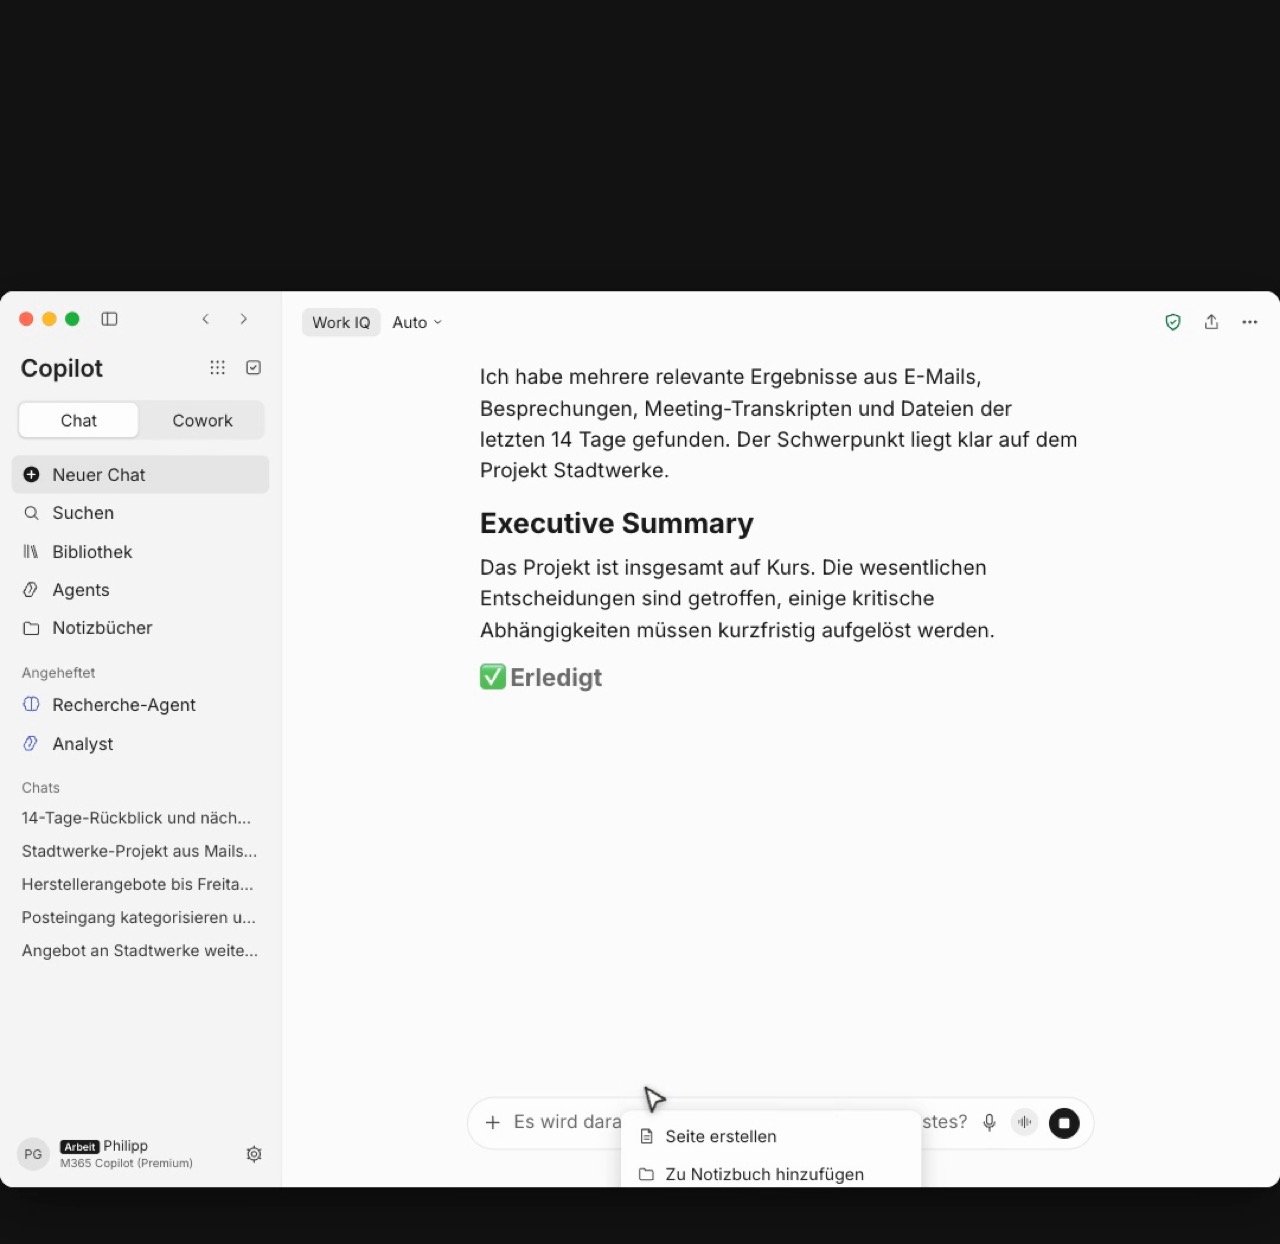The width and height of the screenshot is (1280, 1244).
Task: Stop generating with the black stop button
Action: coord(1064,1123)
